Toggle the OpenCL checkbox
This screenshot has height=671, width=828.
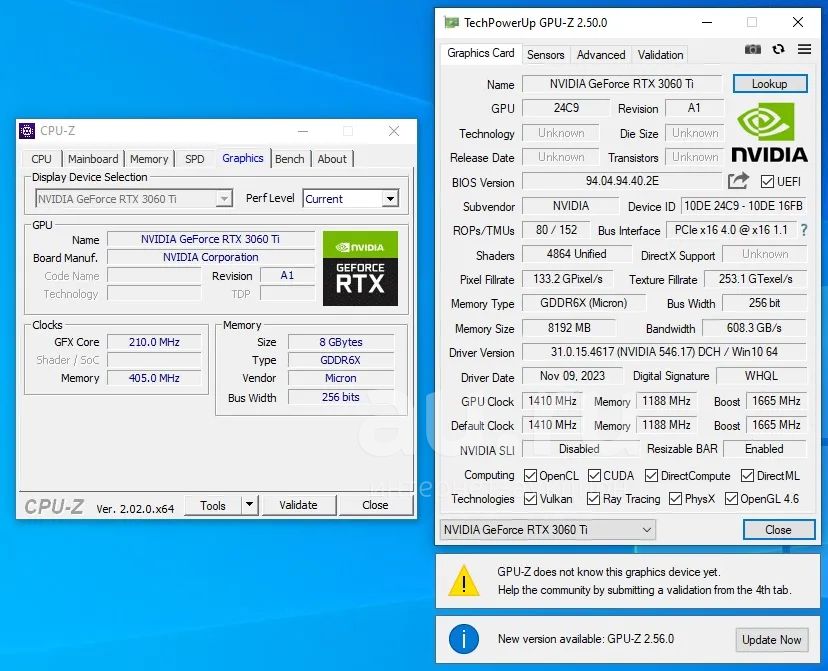530,476
